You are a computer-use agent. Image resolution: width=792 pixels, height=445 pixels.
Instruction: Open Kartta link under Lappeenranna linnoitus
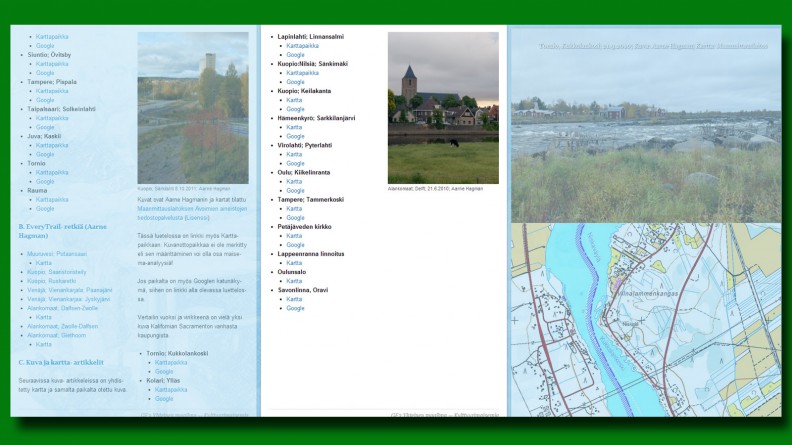(294, 262)
